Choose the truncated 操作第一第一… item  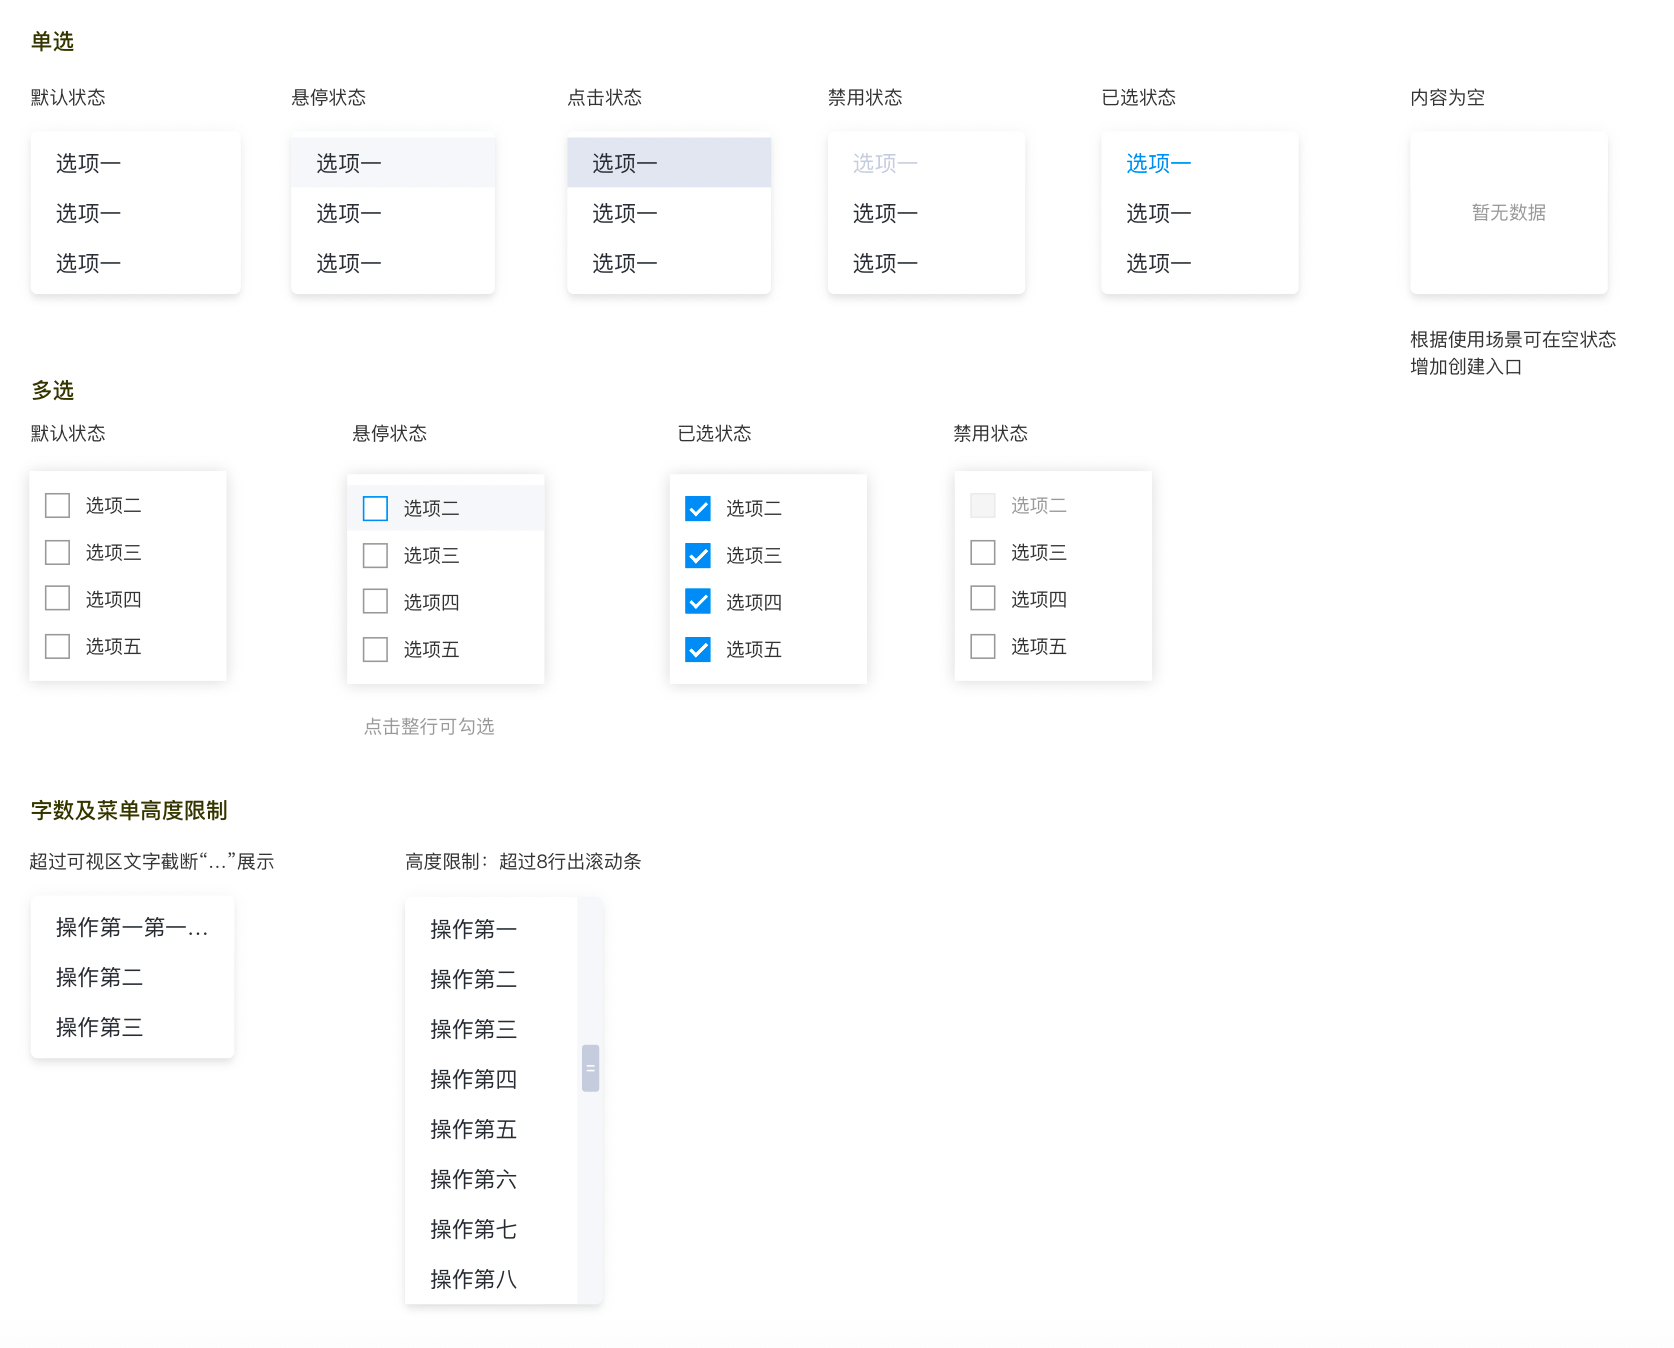132,927
